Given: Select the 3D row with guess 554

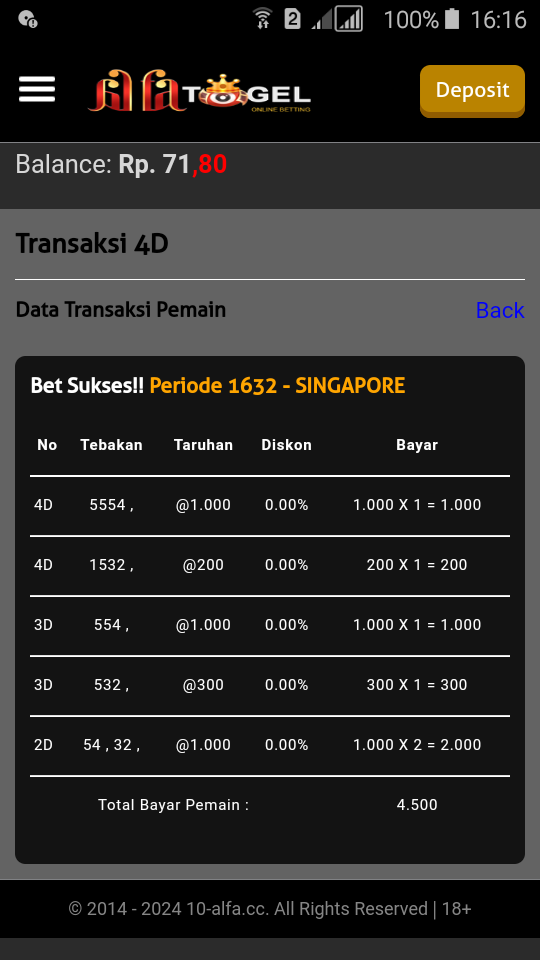Looking at the screenshot, I should tap(270, 625).
